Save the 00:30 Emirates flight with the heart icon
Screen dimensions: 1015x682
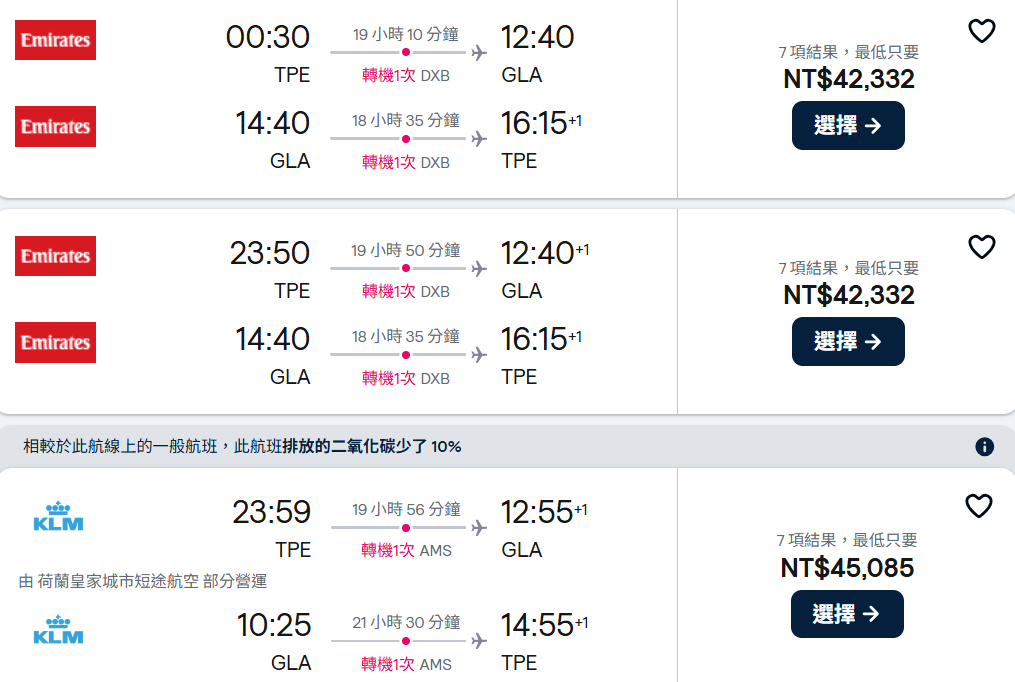[982, 31]
